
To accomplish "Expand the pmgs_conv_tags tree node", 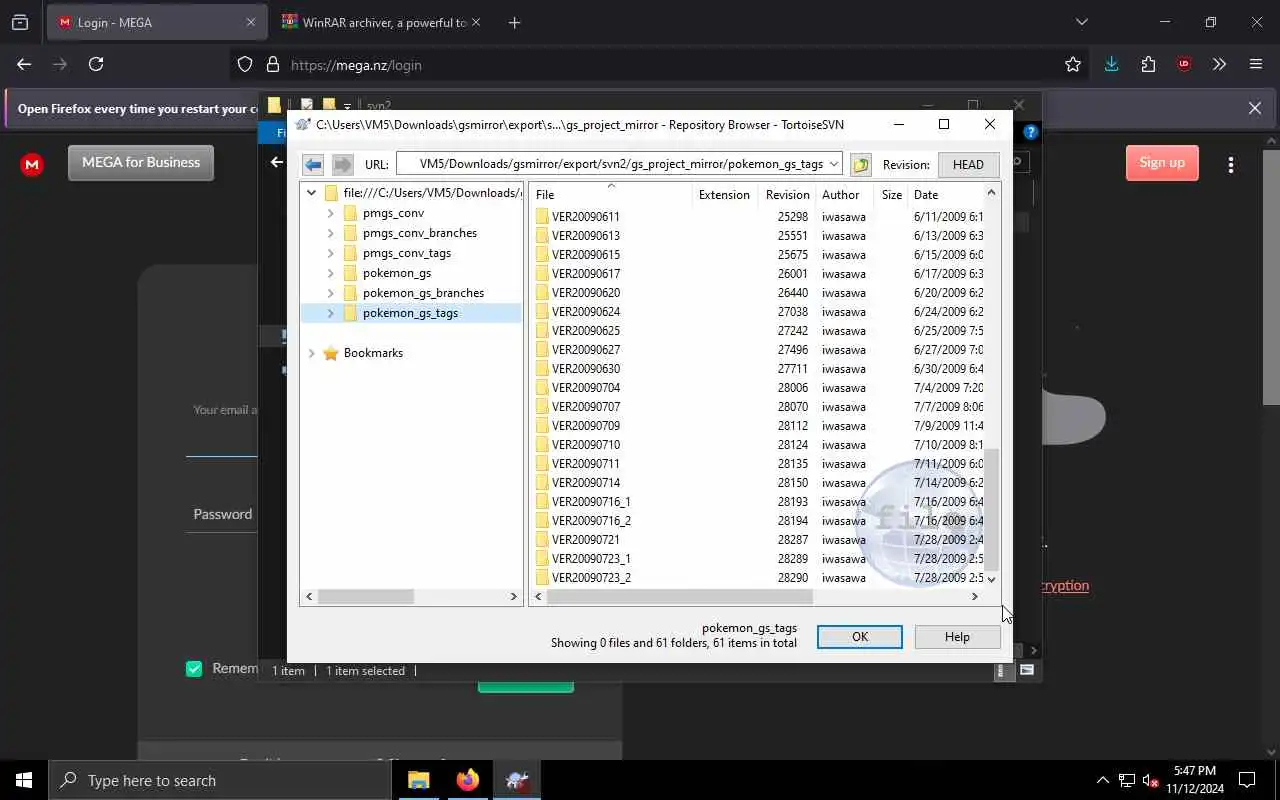I will (x=330, y=253).
